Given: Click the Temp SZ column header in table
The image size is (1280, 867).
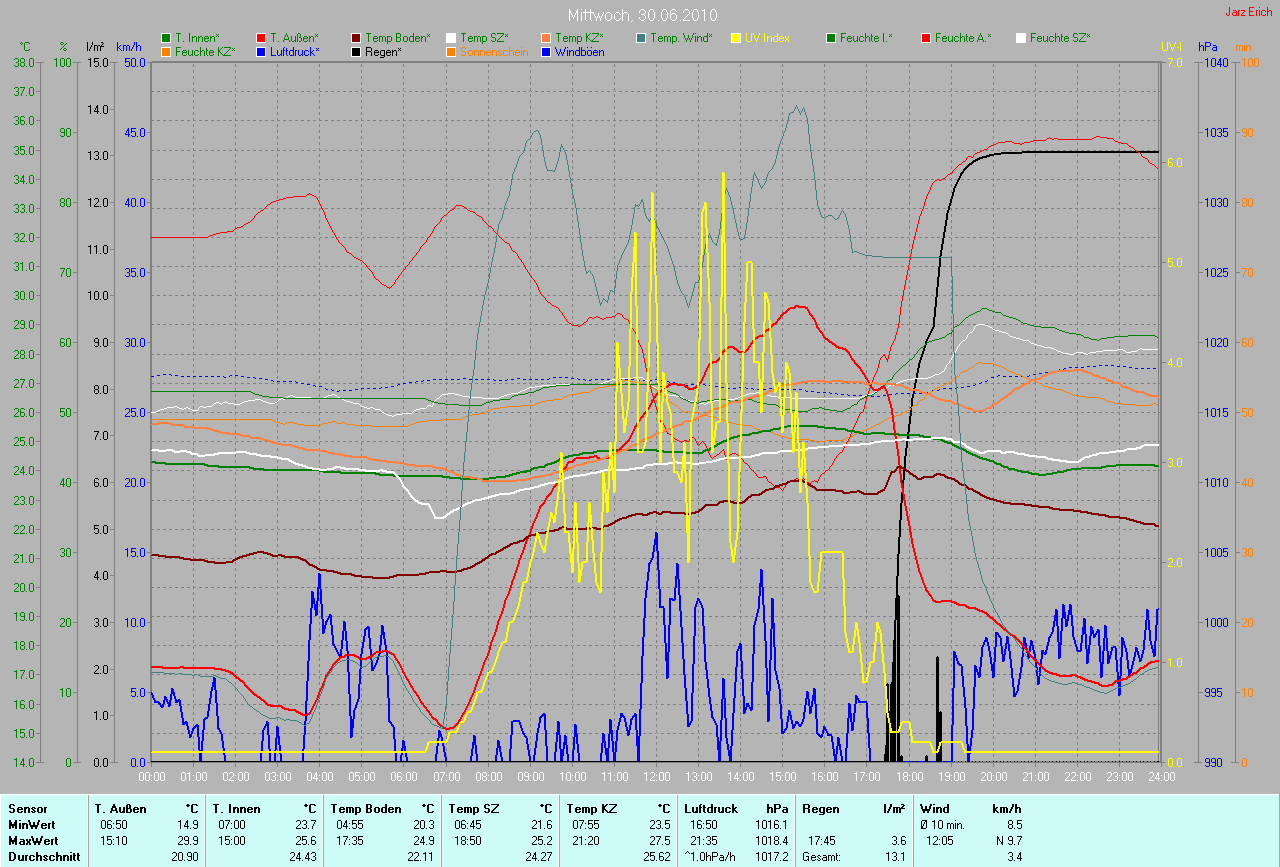Looking at the screenshot, I should click(x=473, y=808).
